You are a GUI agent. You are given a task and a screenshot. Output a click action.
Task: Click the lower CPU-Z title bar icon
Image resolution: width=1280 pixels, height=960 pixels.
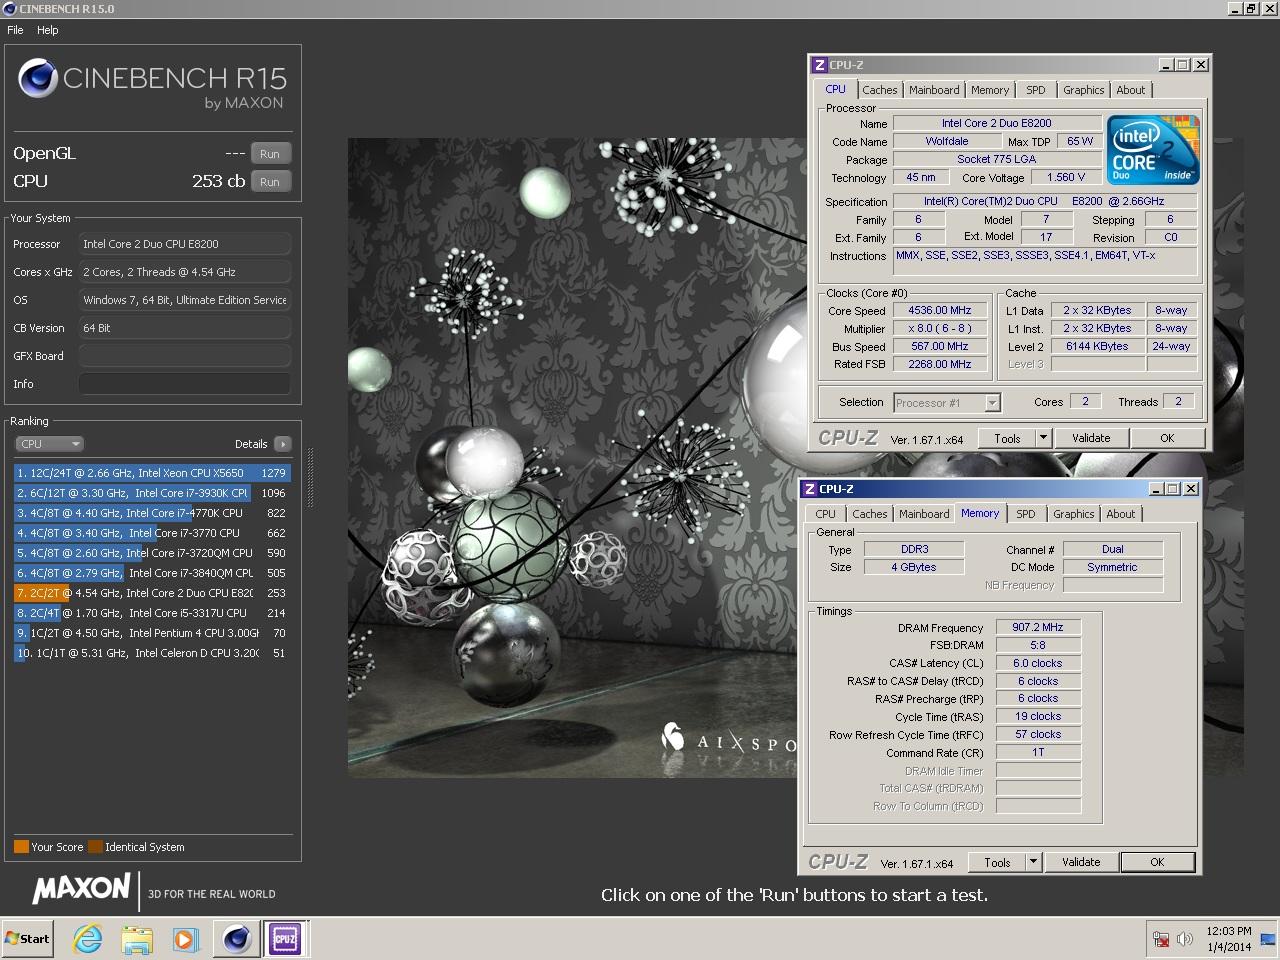coord(809,489)
